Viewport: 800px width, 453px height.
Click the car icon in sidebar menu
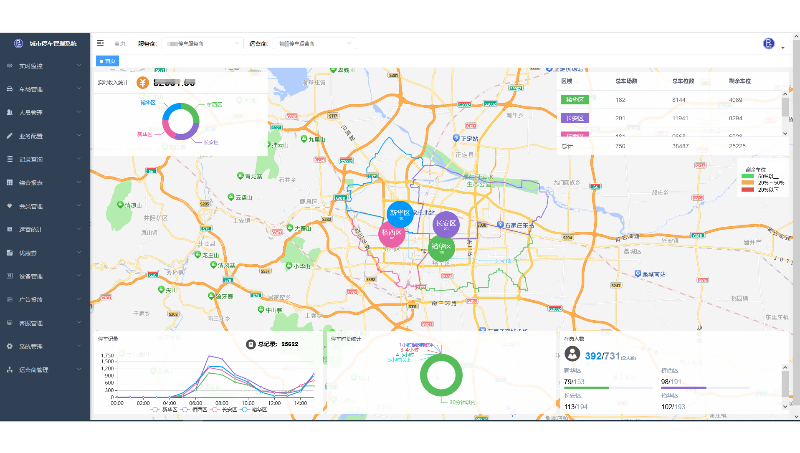coord(10,89)
